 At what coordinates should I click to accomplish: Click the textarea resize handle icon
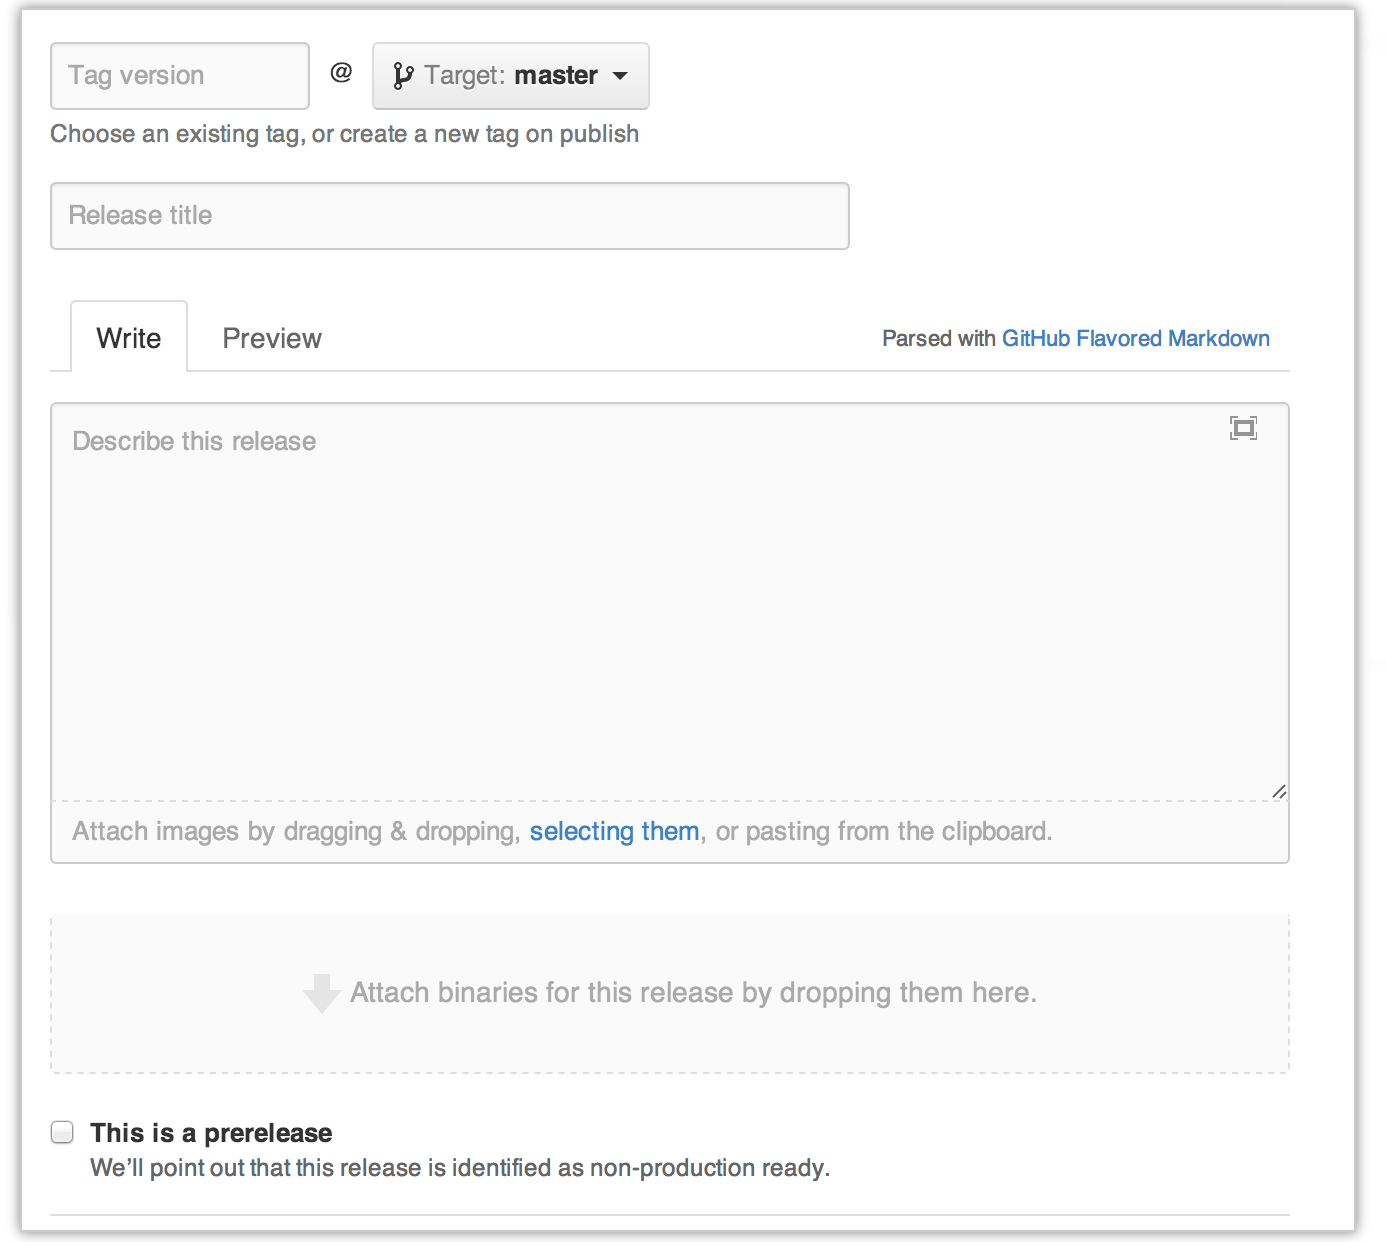coord(1279,791)
